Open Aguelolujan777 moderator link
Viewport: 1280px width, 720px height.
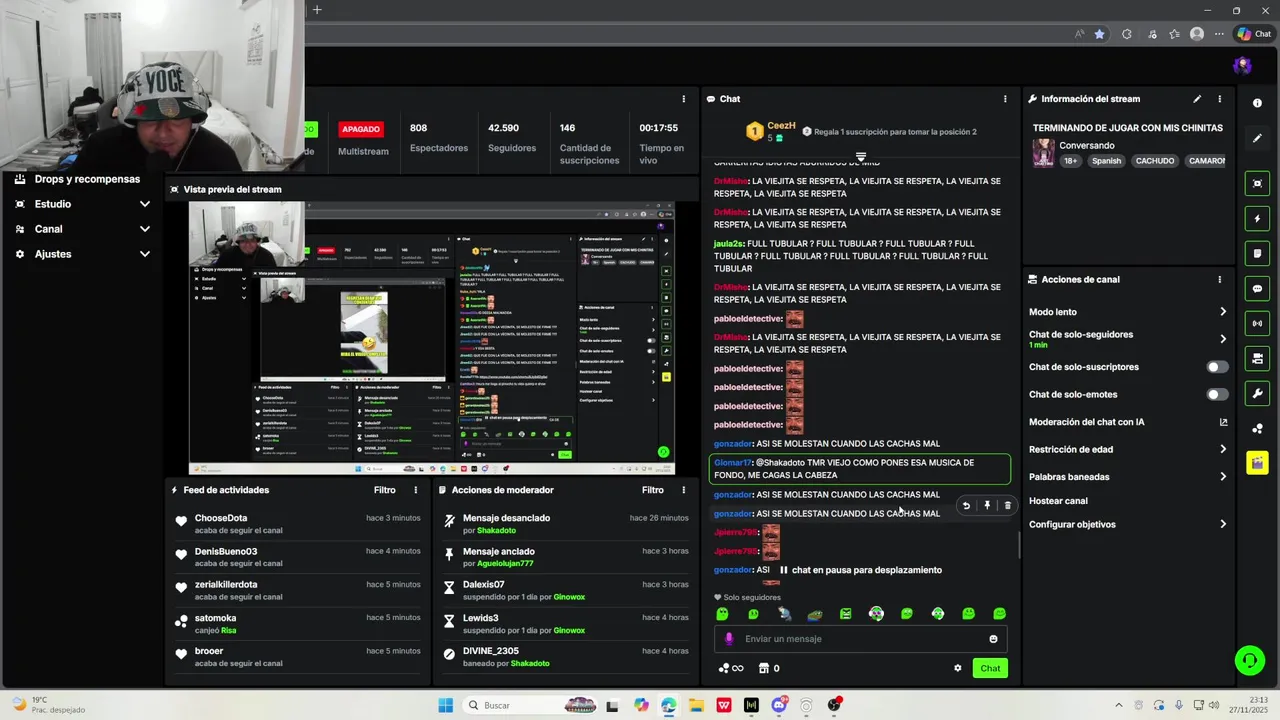point(505,564)
